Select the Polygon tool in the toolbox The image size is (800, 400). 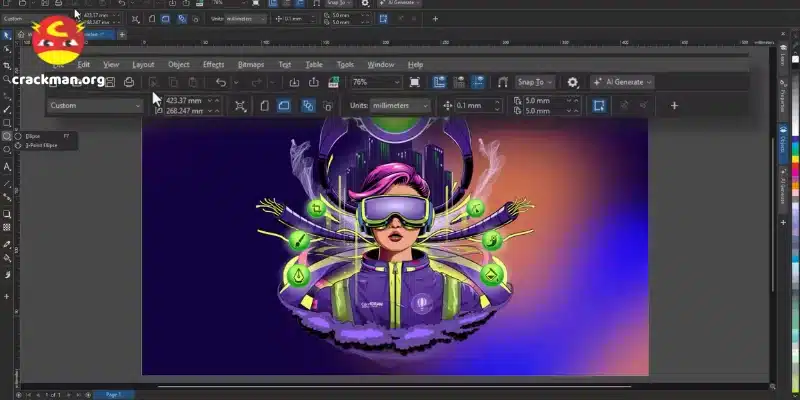pos(7,149)
